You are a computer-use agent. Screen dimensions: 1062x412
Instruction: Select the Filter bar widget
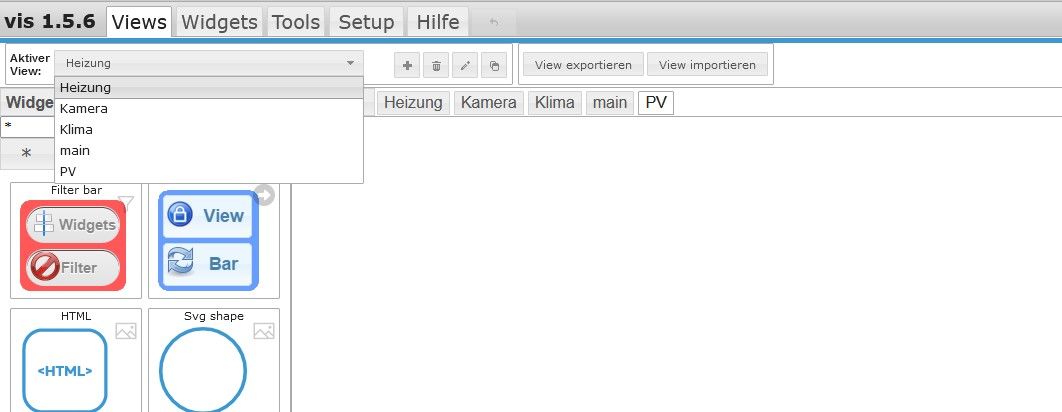click(x=75, y=243)
